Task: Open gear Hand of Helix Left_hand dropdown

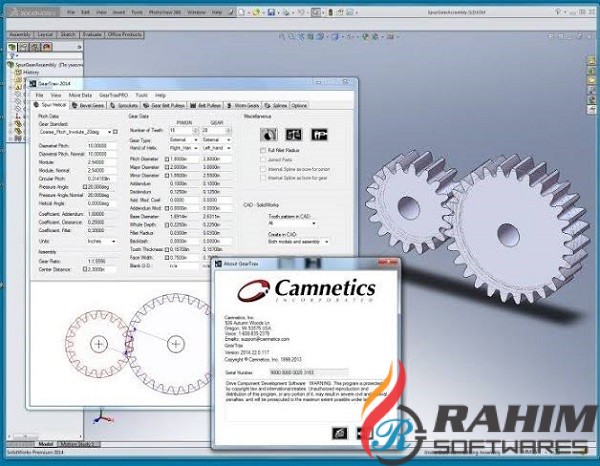Action: click(217, 148)
